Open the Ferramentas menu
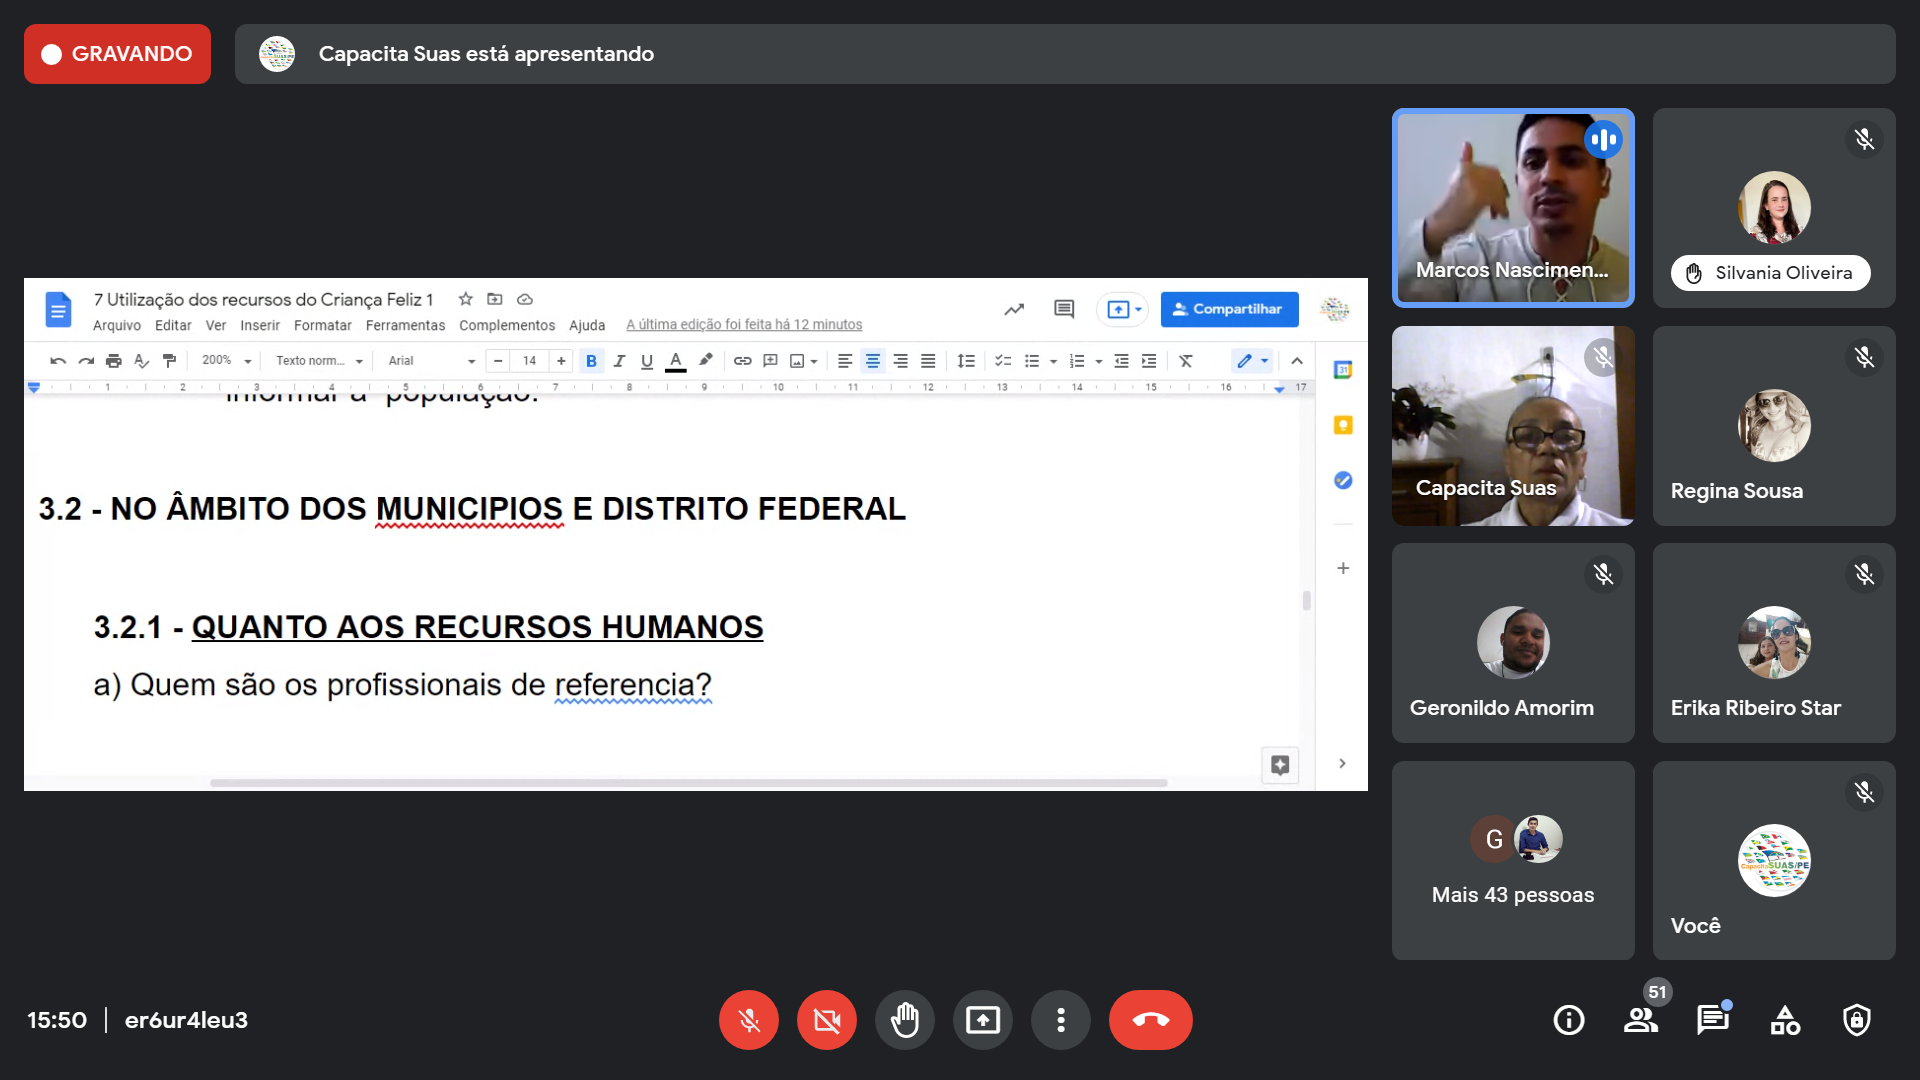This screenshot has width=1920, height=1080. coord(405,325)
